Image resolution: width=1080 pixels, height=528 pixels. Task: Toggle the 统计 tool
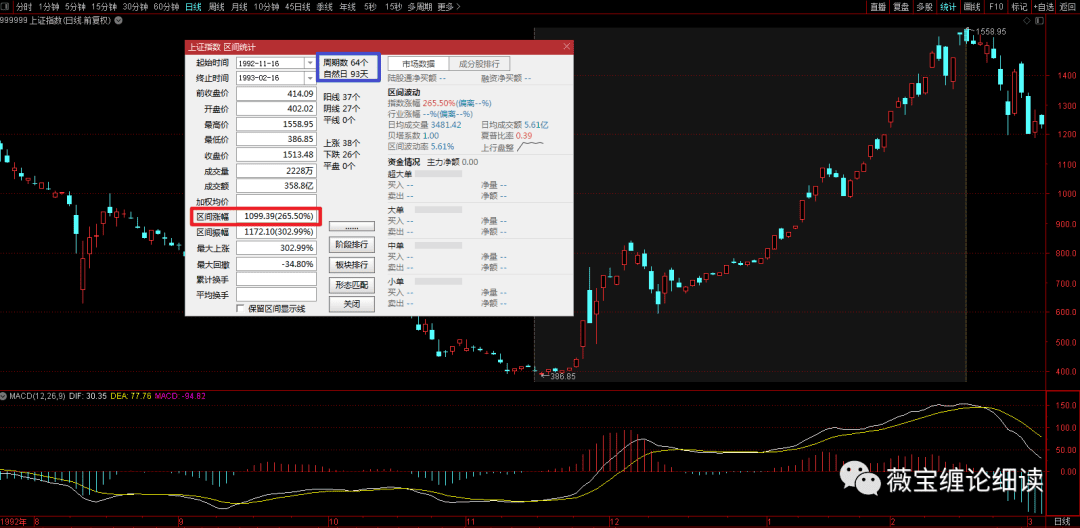click(x=948, y=7)
